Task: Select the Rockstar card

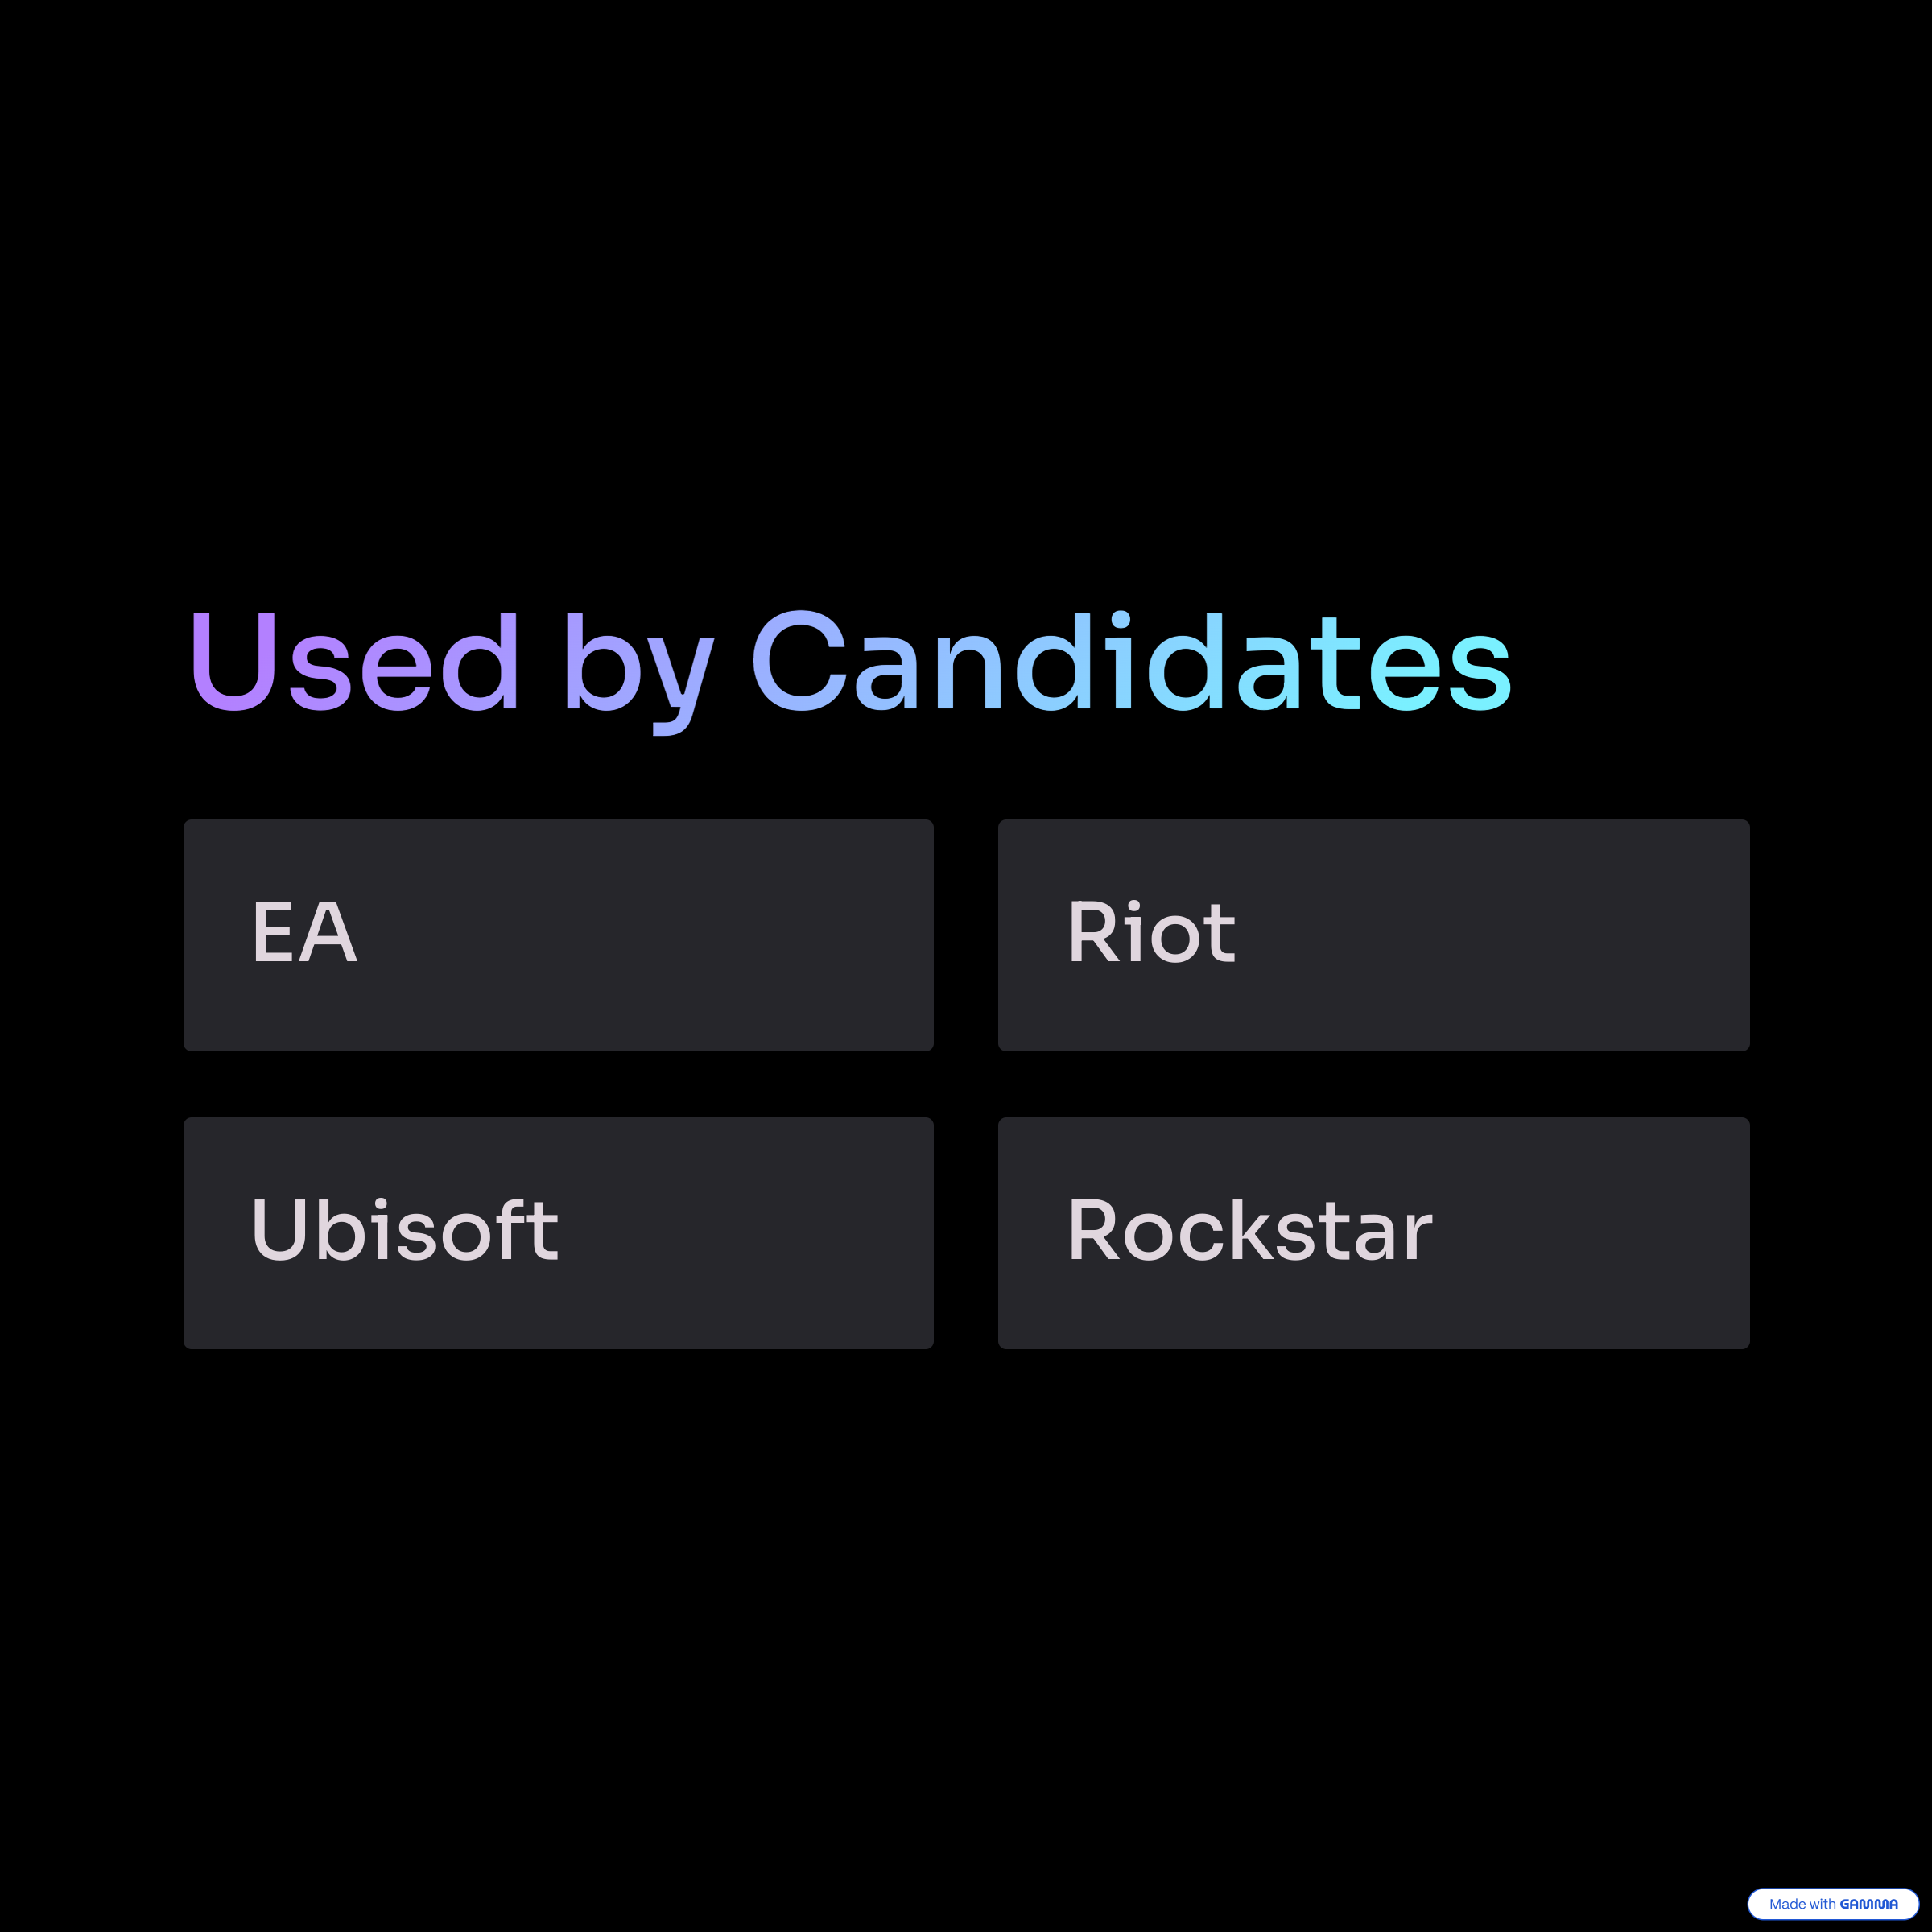Action: (x=1373, y=1233)
